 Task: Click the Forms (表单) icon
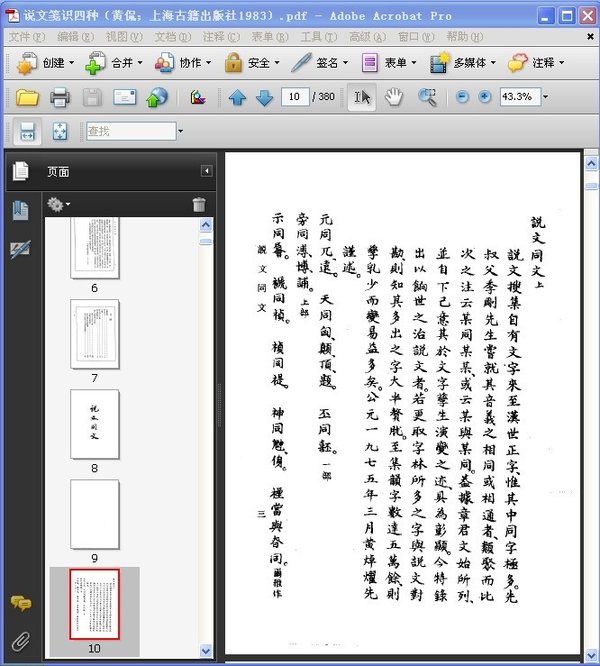370,63
